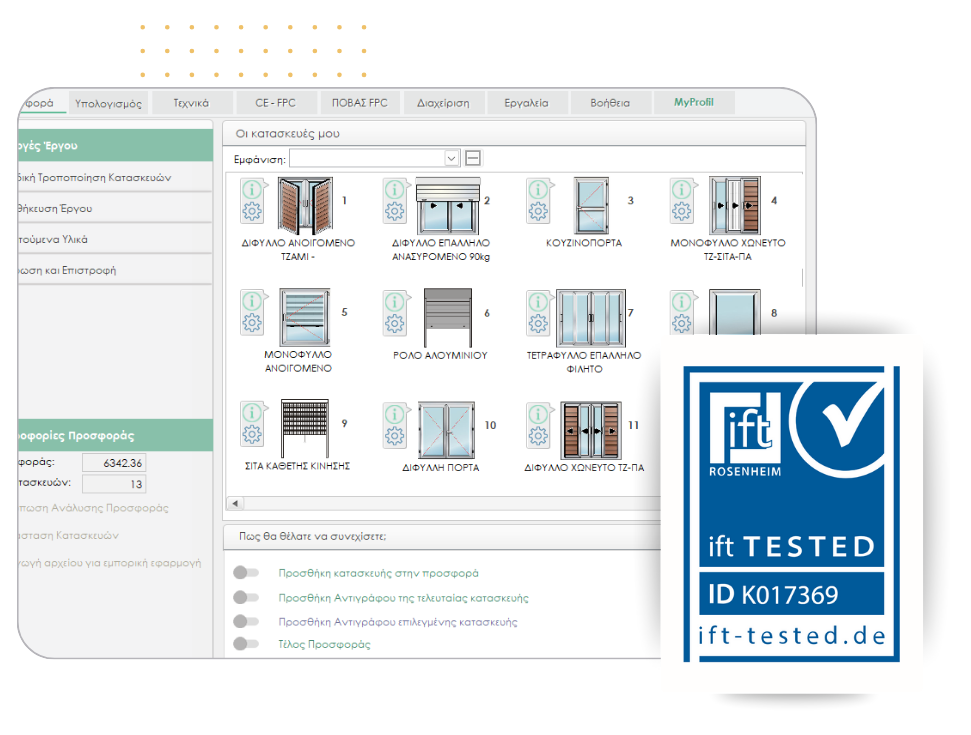Click the minus box beside Εμφάνιση dropdown

(x=473, y=158)
